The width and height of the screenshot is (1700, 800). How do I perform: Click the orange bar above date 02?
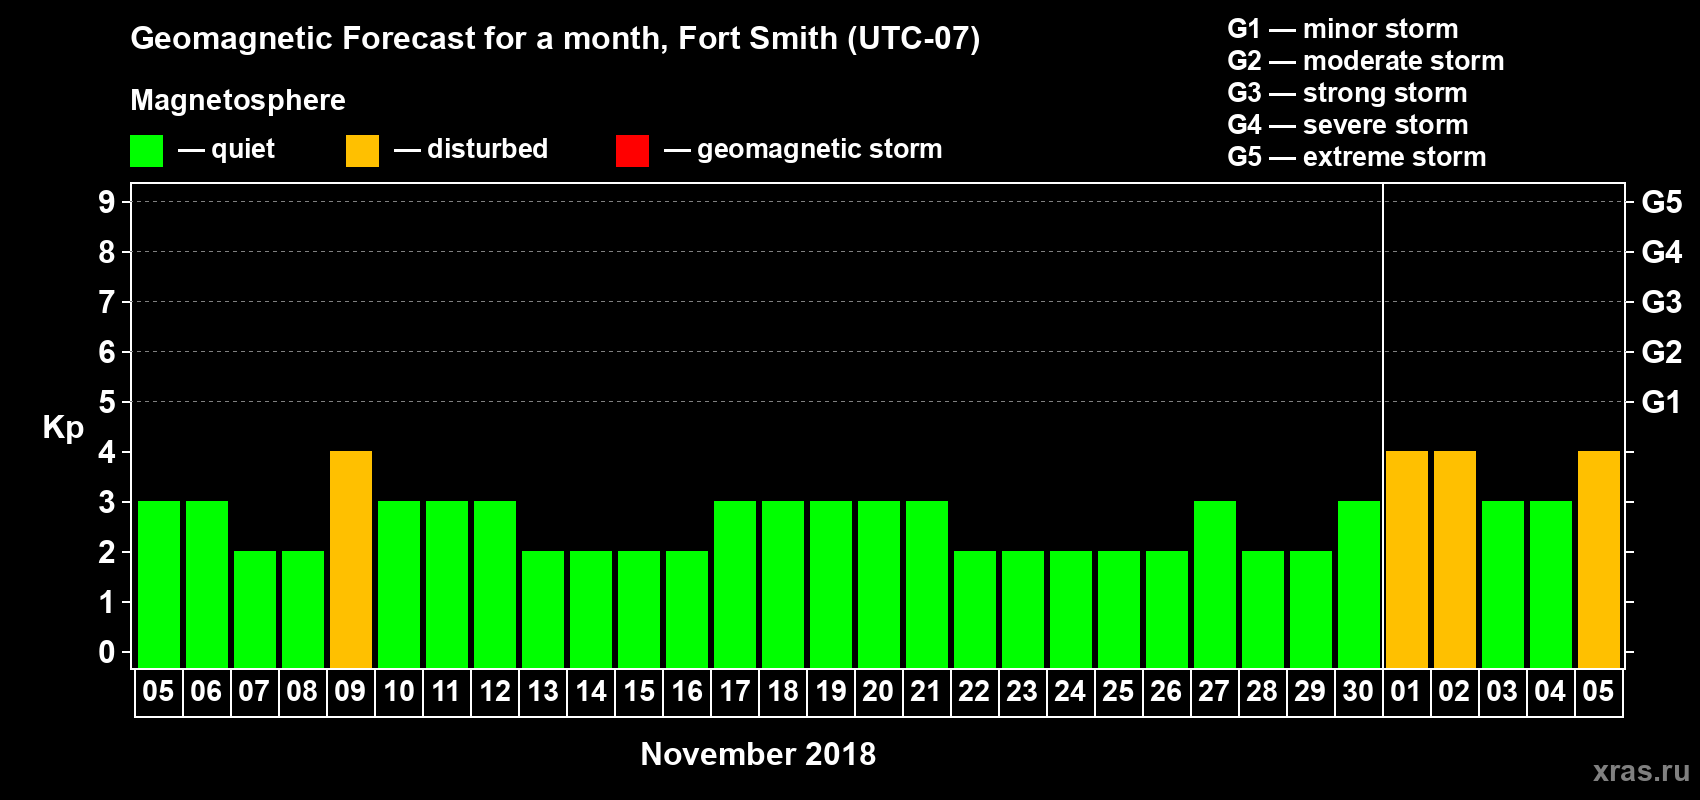point(1455,559)
